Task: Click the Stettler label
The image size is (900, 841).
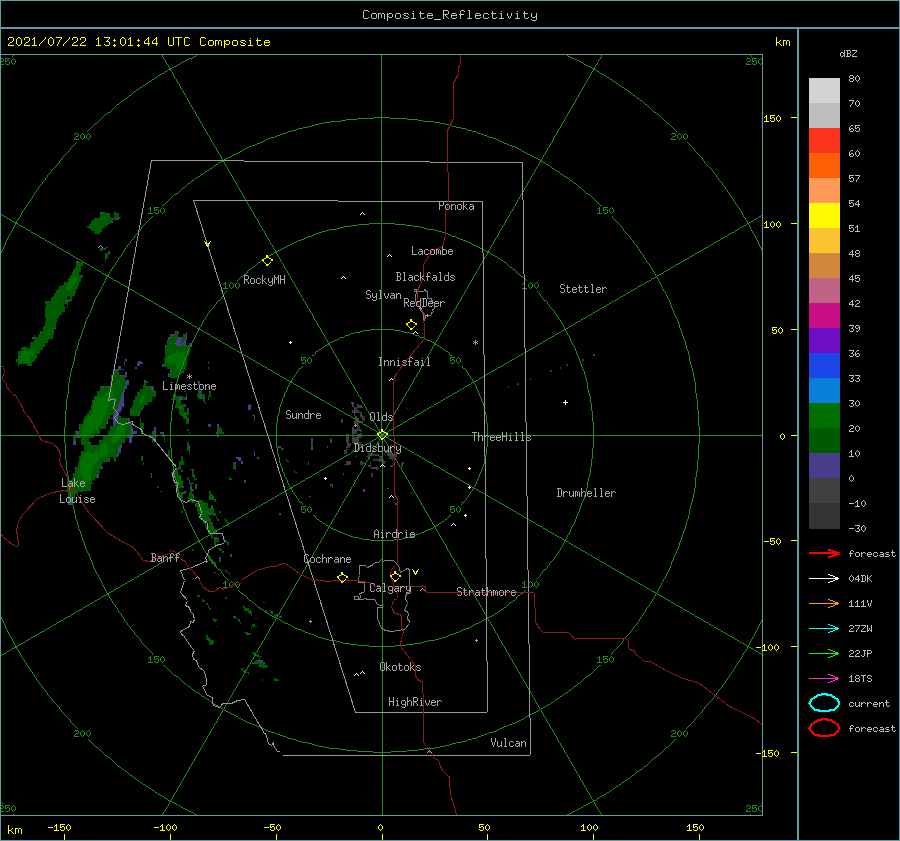Action: 583,289
